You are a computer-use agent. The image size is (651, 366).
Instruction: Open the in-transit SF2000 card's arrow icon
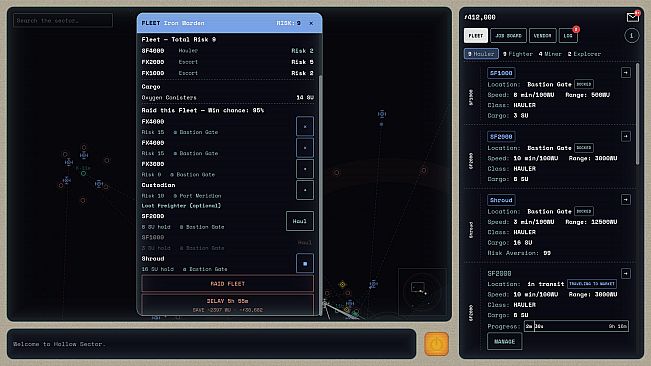[626, 273]
